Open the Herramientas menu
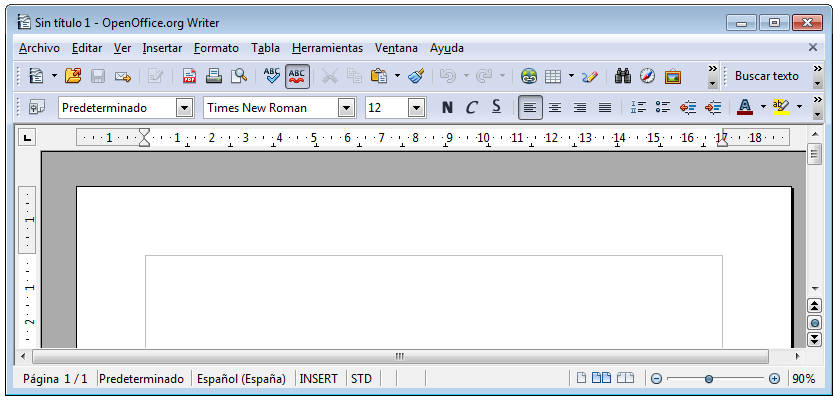Screen dimensions: 840x401 click(x=327, y=48)
